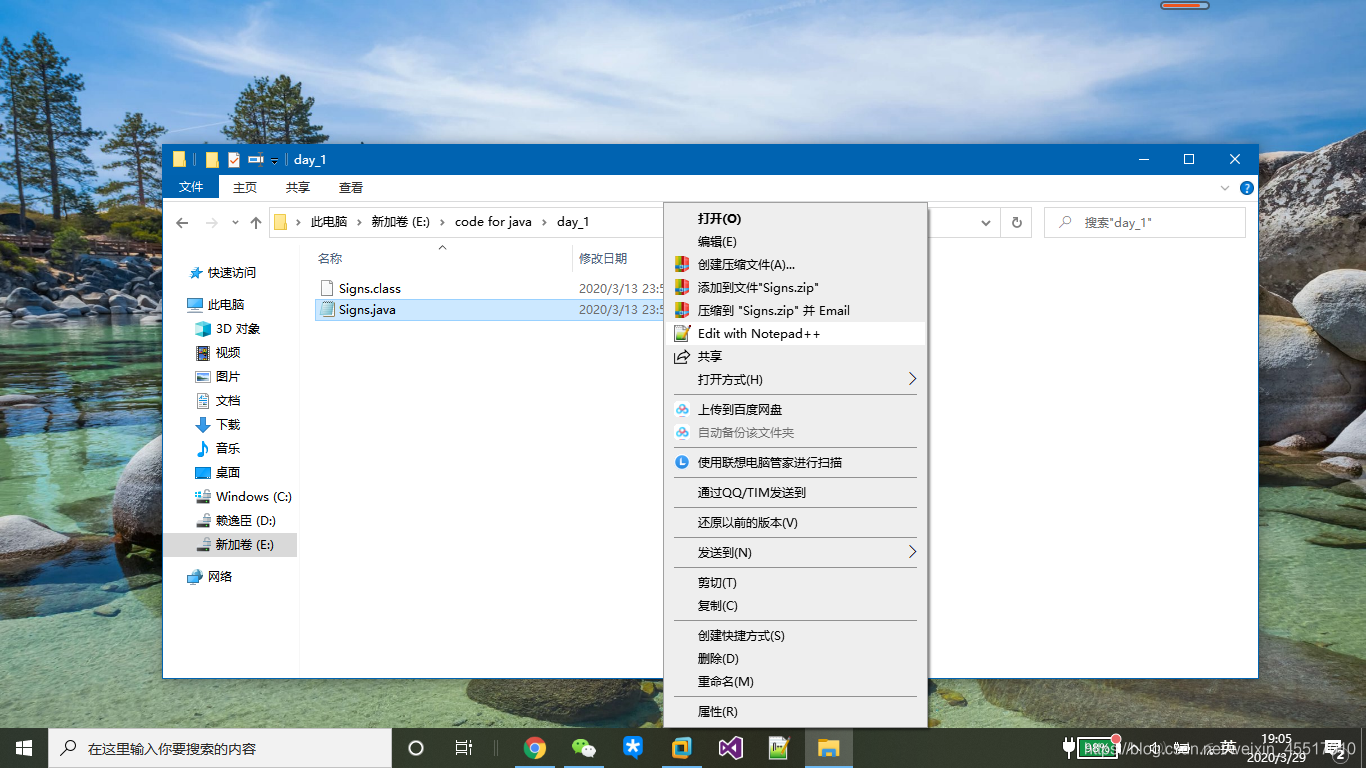
Task: Go up one folder level with the up arrow
Action: click(x=256, y=222)
